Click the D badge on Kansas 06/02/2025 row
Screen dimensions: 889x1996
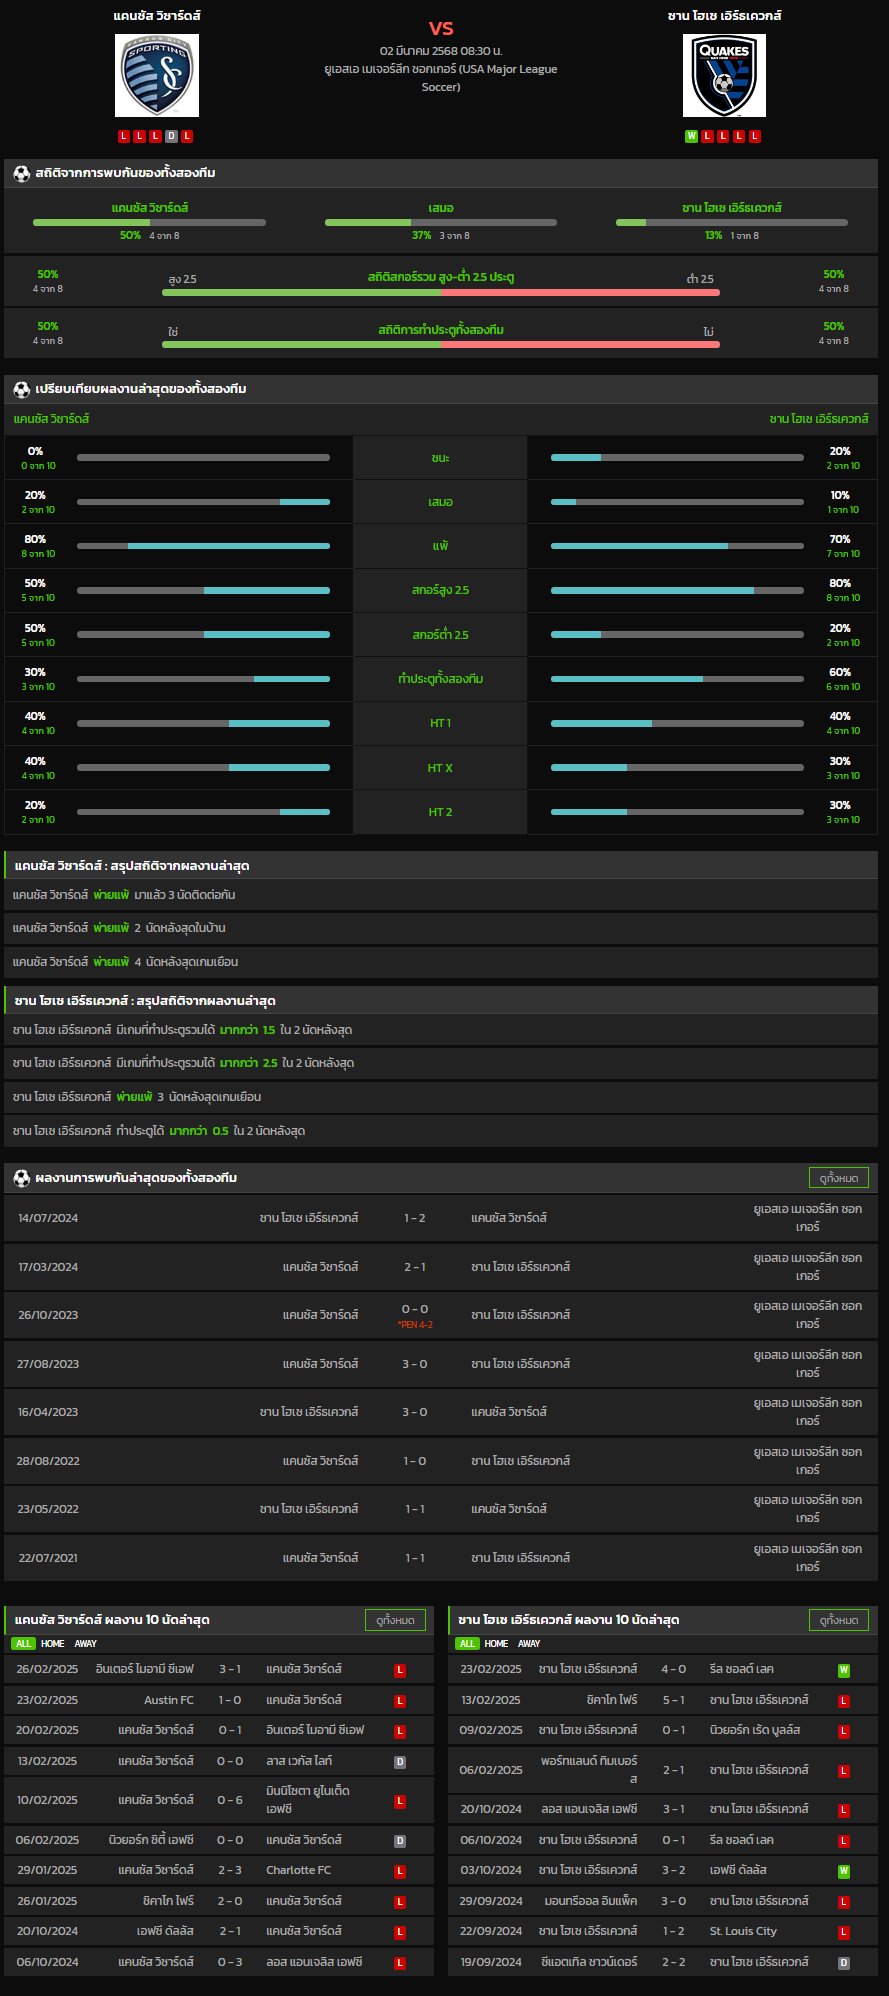tap(400, 1841)
